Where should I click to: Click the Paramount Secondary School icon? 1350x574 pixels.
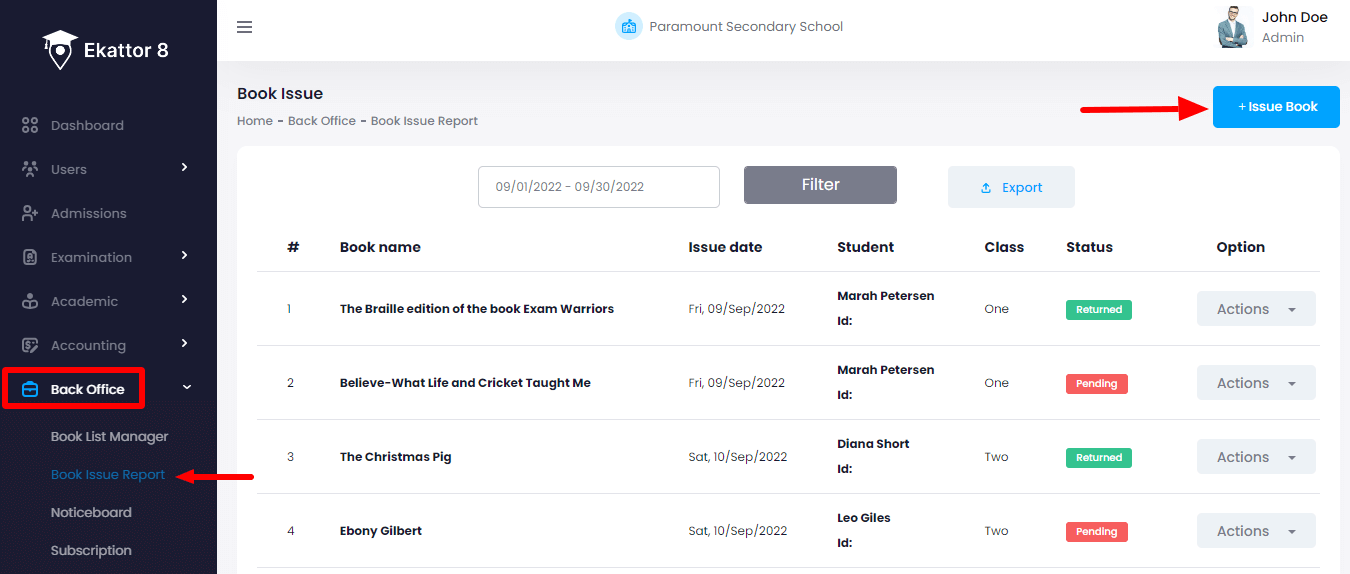click(628, 27)
